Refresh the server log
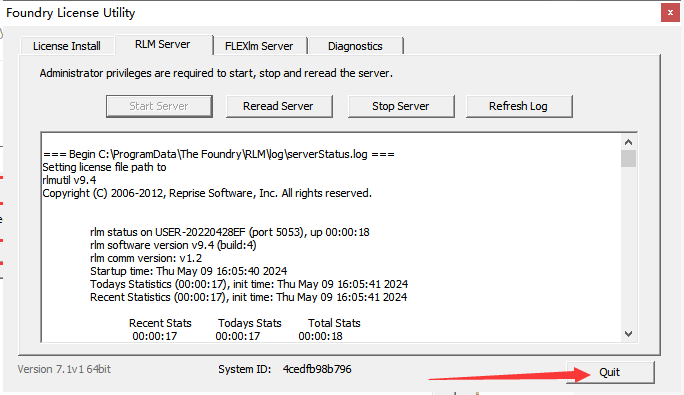The image size is (684, 395). [x=519, y=106]
